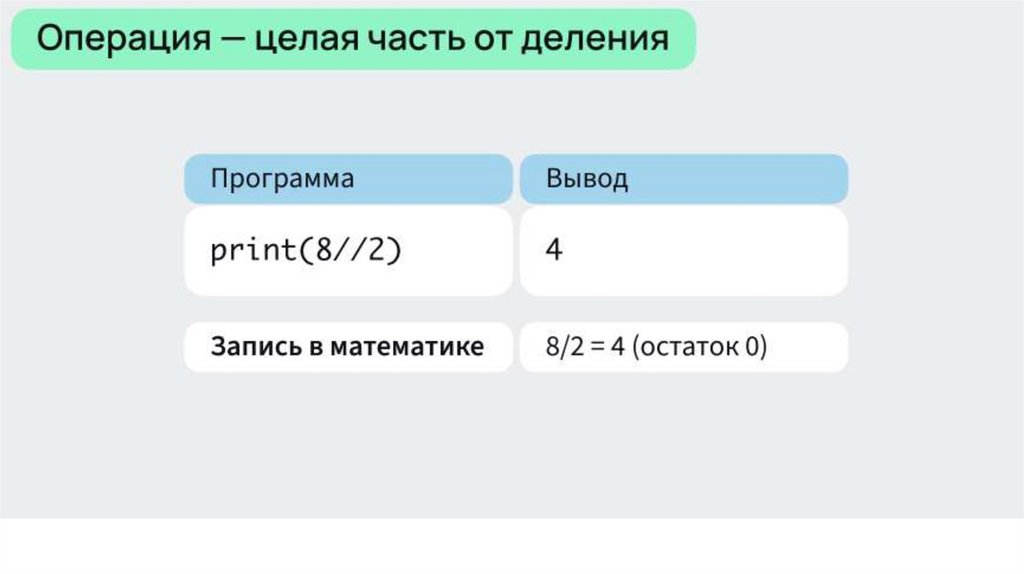
Task: Click the word "остаток" in the math cell
Action: point(690,349)
